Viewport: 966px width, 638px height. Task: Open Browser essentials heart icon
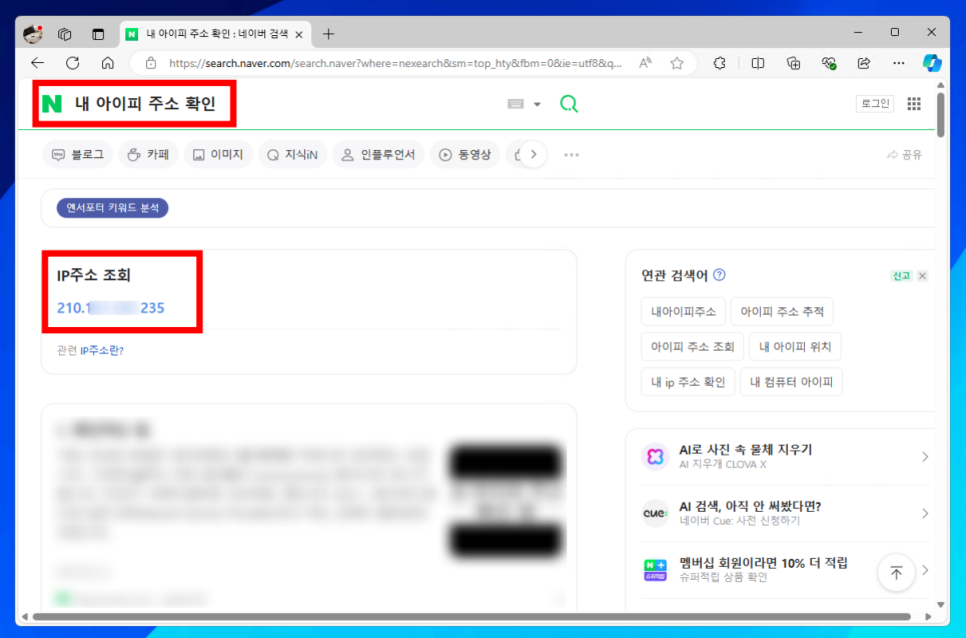point(829,63)
